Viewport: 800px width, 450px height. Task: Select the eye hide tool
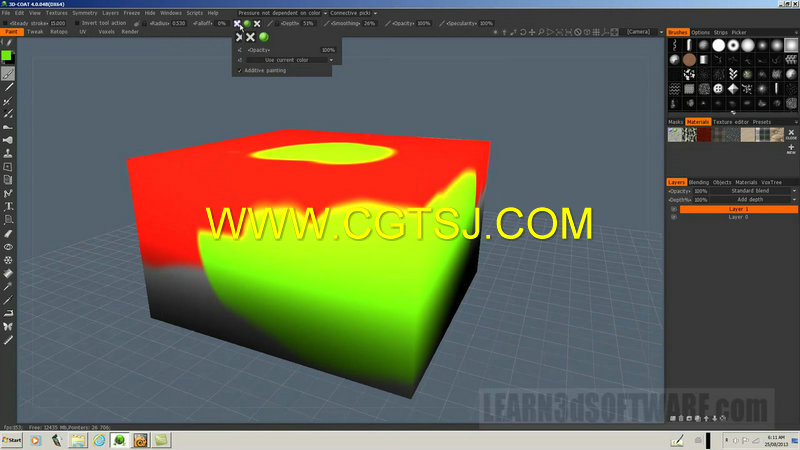click(8, 246)
